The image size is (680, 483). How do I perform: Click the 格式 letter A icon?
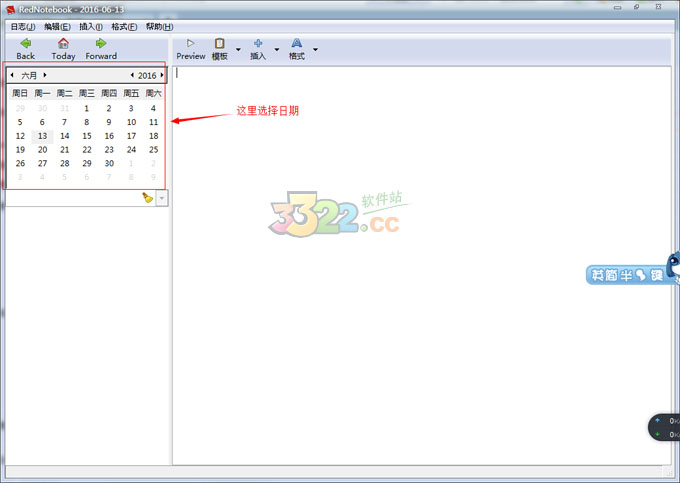point(297,43)
